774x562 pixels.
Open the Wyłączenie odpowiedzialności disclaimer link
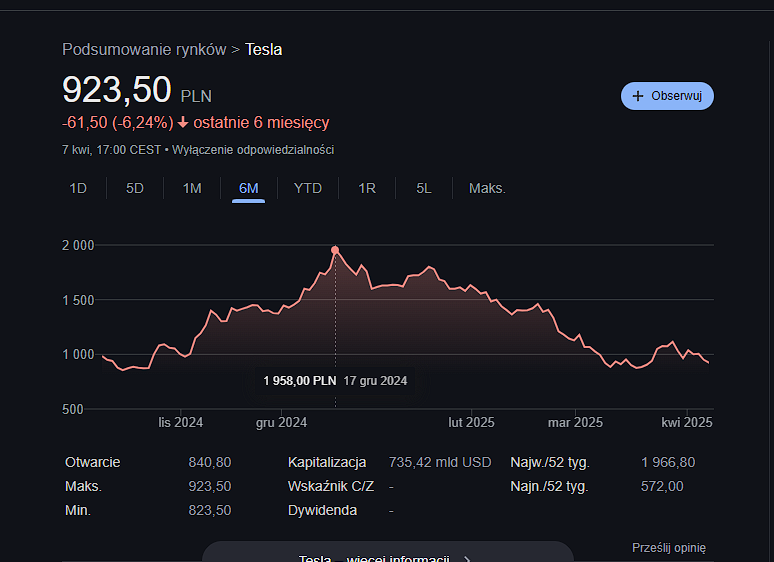253,150
